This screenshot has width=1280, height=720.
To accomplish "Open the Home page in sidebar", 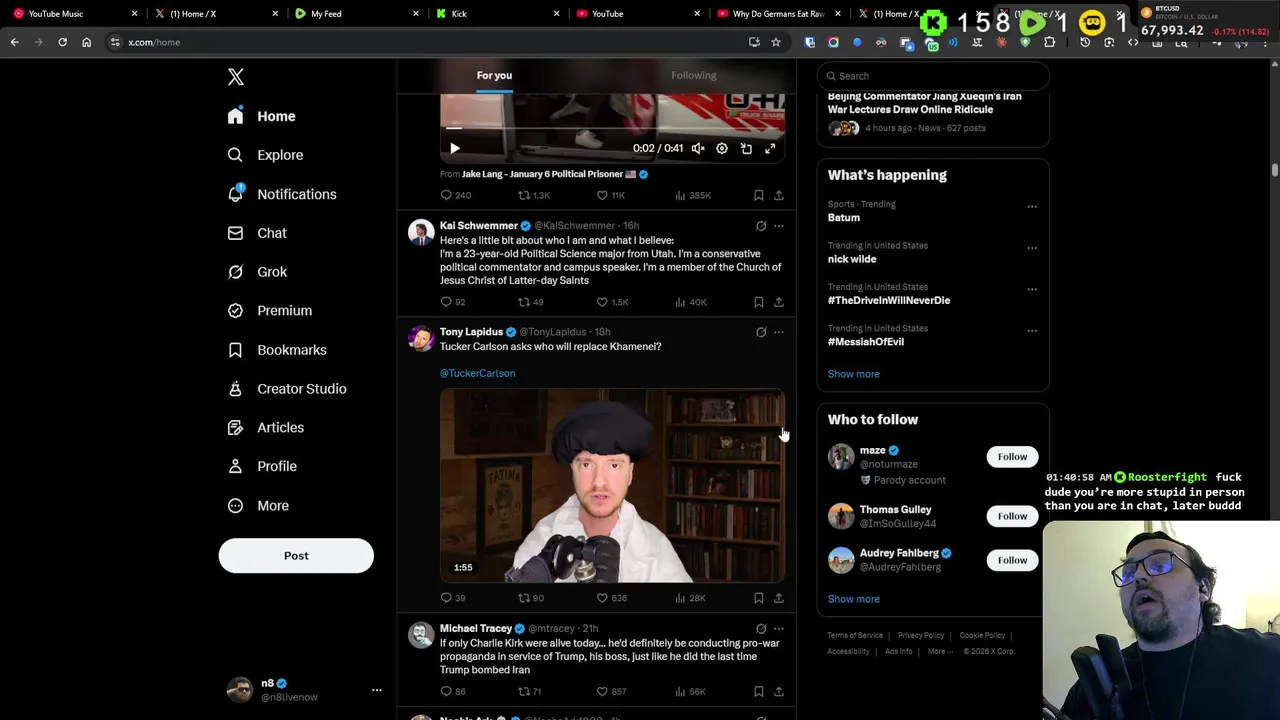I will point(262,116).
